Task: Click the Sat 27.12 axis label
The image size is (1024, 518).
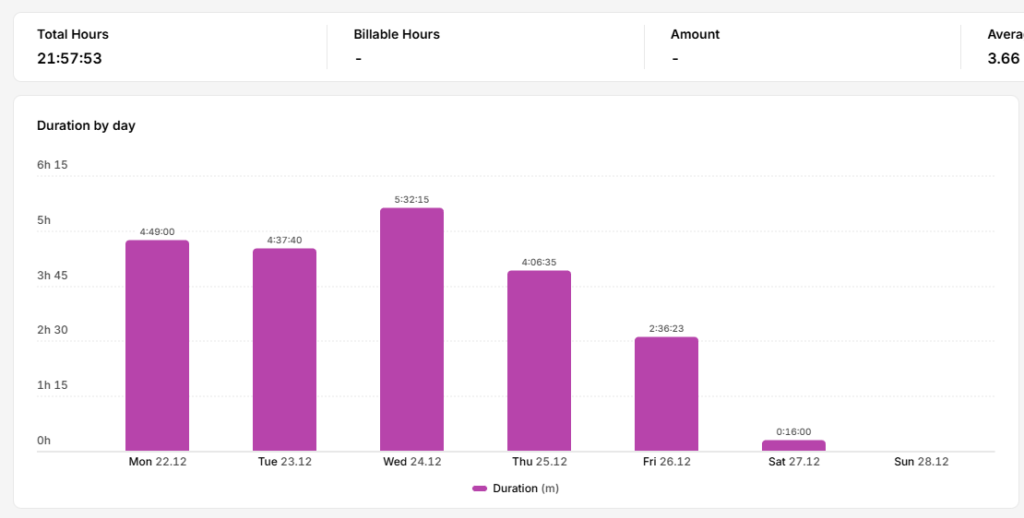Action: point(794,462)
